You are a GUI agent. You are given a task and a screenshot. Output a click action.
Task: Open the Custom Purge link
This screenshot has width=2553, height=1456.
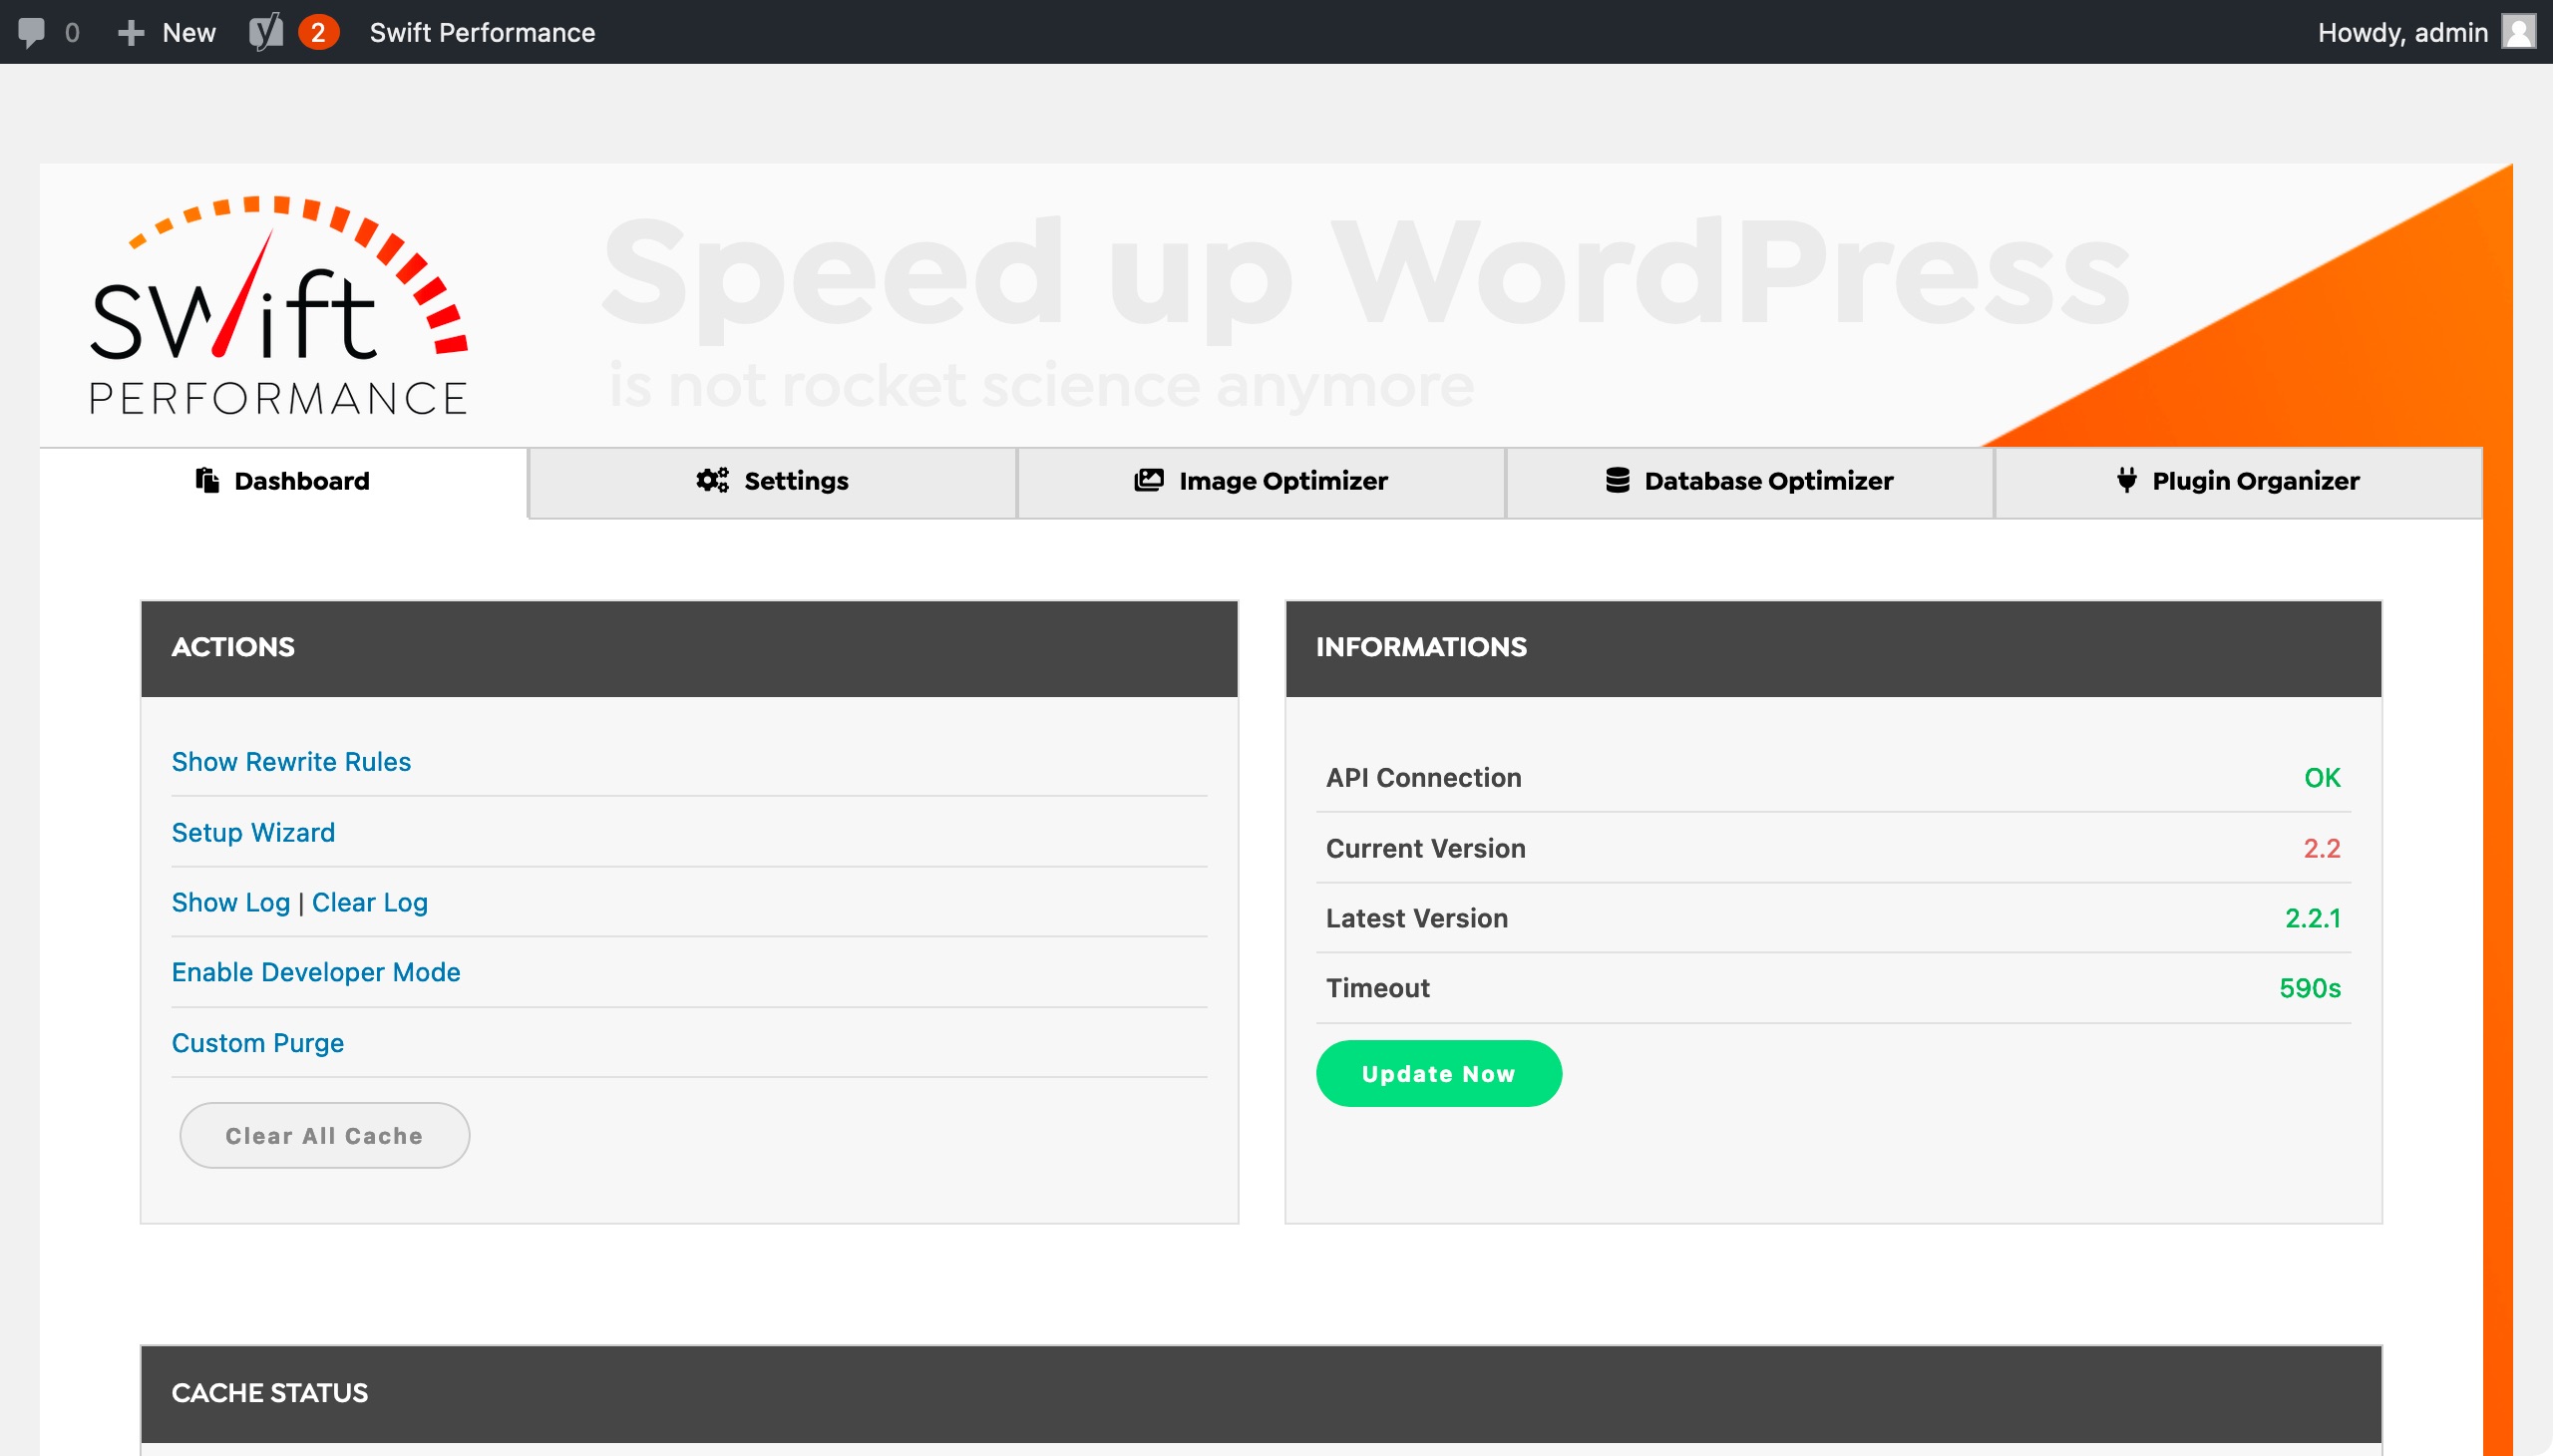[x=258, y=1043]
